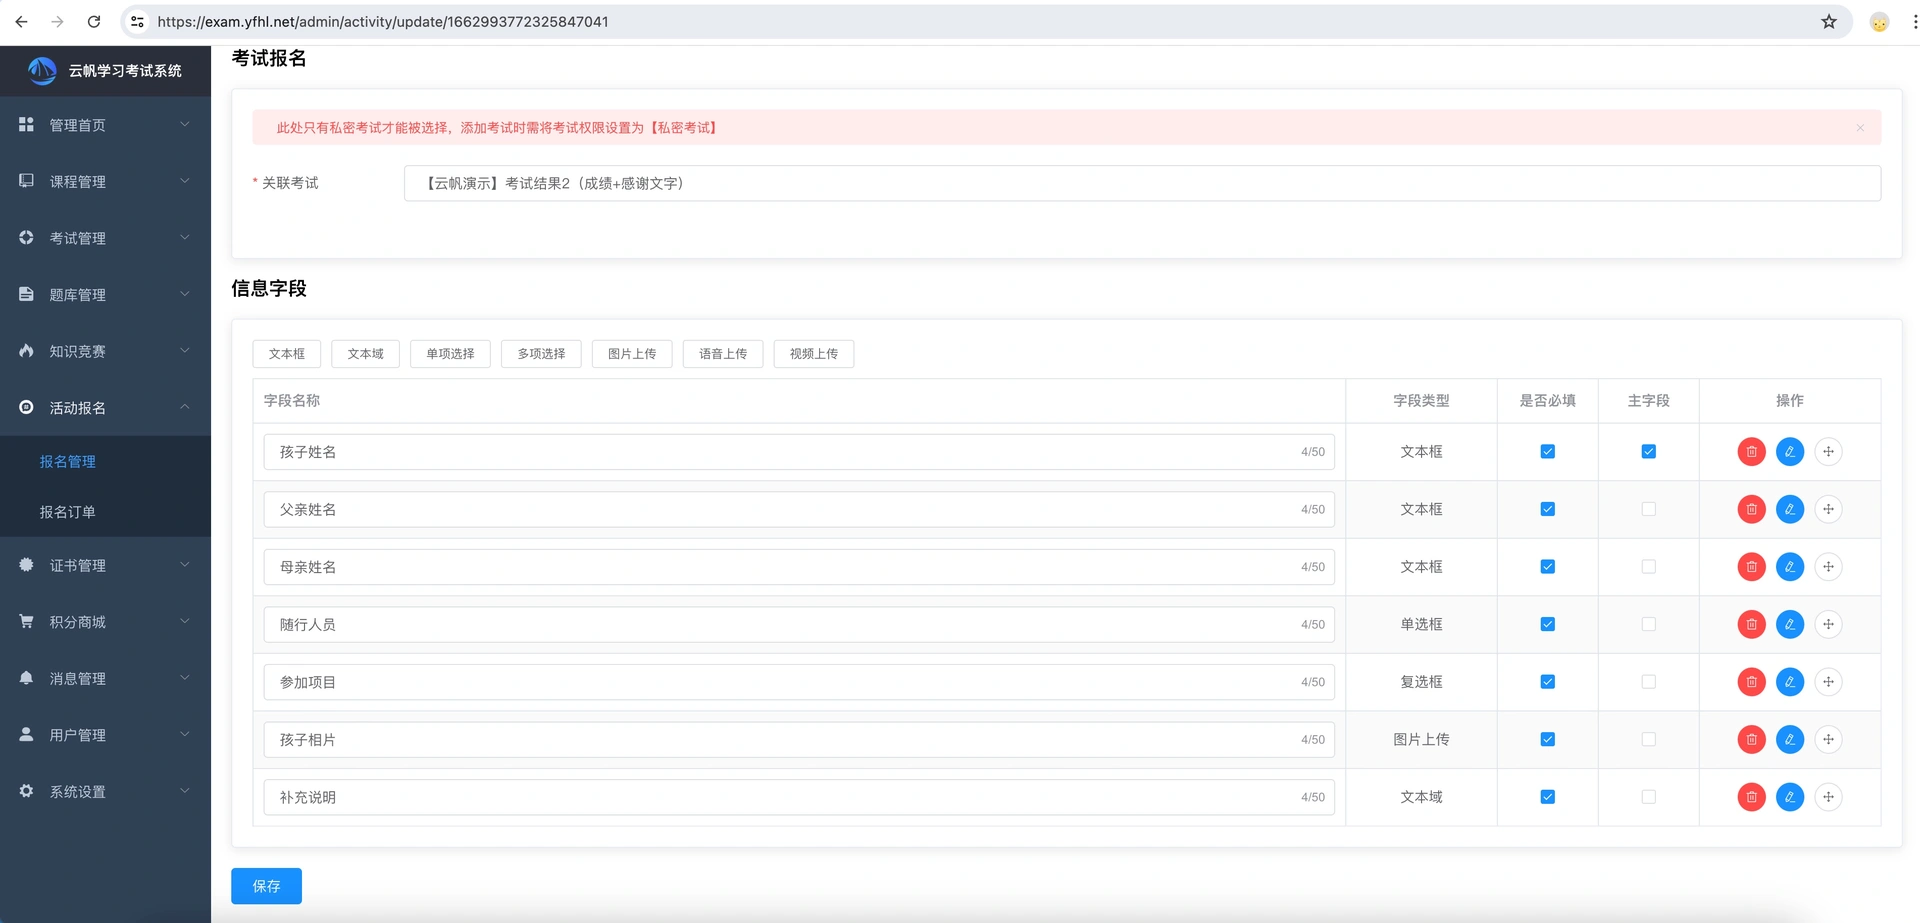The height and width of the screenshot is (923, 1920).
Task: Expand the 管理首页 sidebar menu
Action: [x=105, y=125]
